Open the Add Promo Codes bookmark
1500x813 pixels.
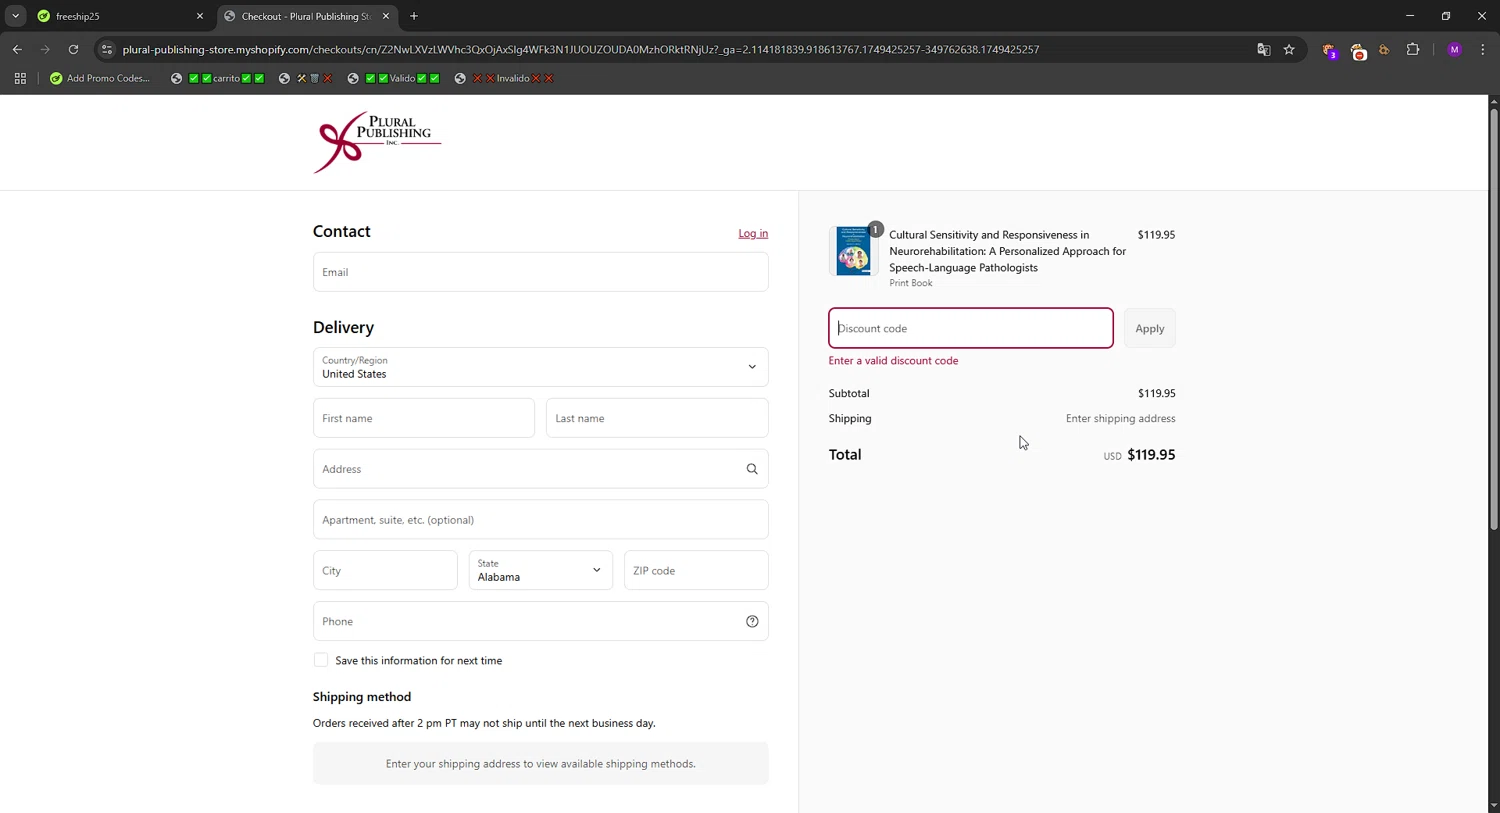click(x=100, y=78)
